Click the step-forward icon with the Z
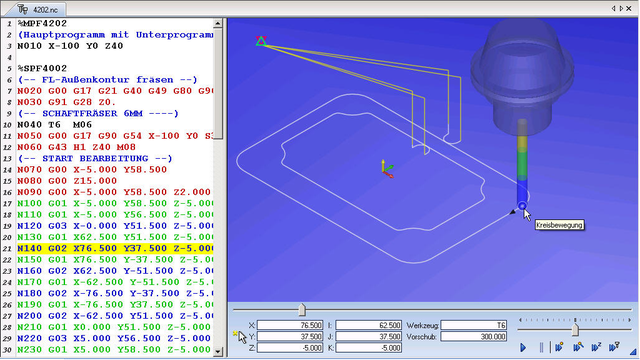640x360 pixels. coord(596,347)
